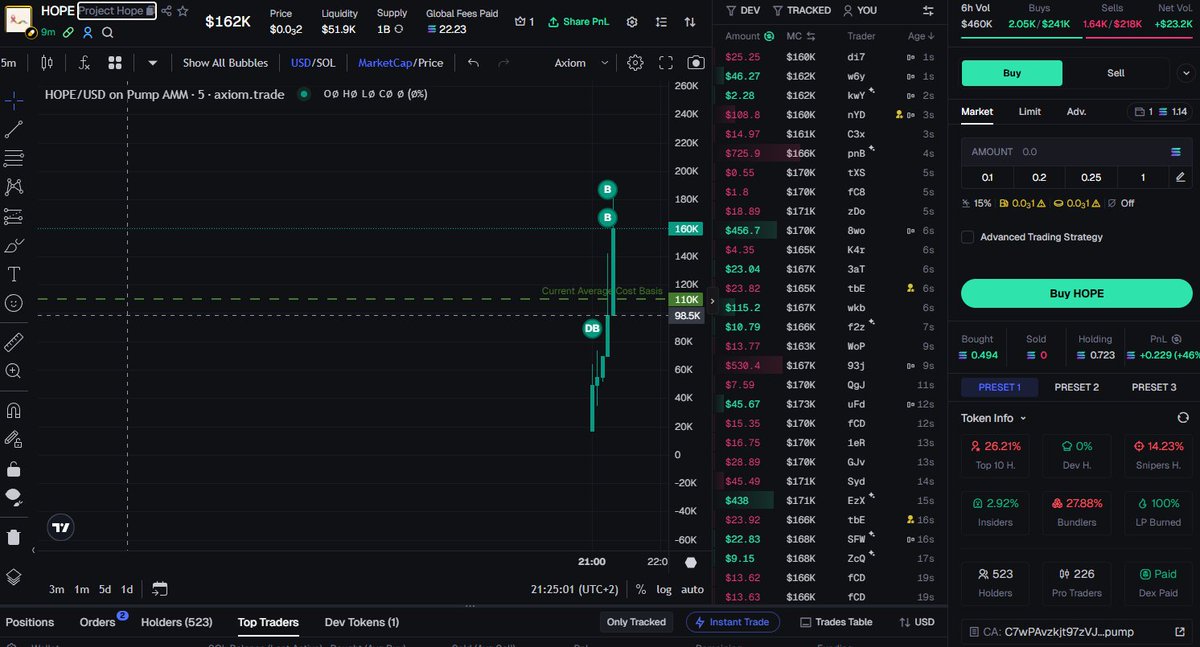This screenshot has width=1200, height=647.
Task: Switch the MarketCap/Price display
Action: click(401, 63)
